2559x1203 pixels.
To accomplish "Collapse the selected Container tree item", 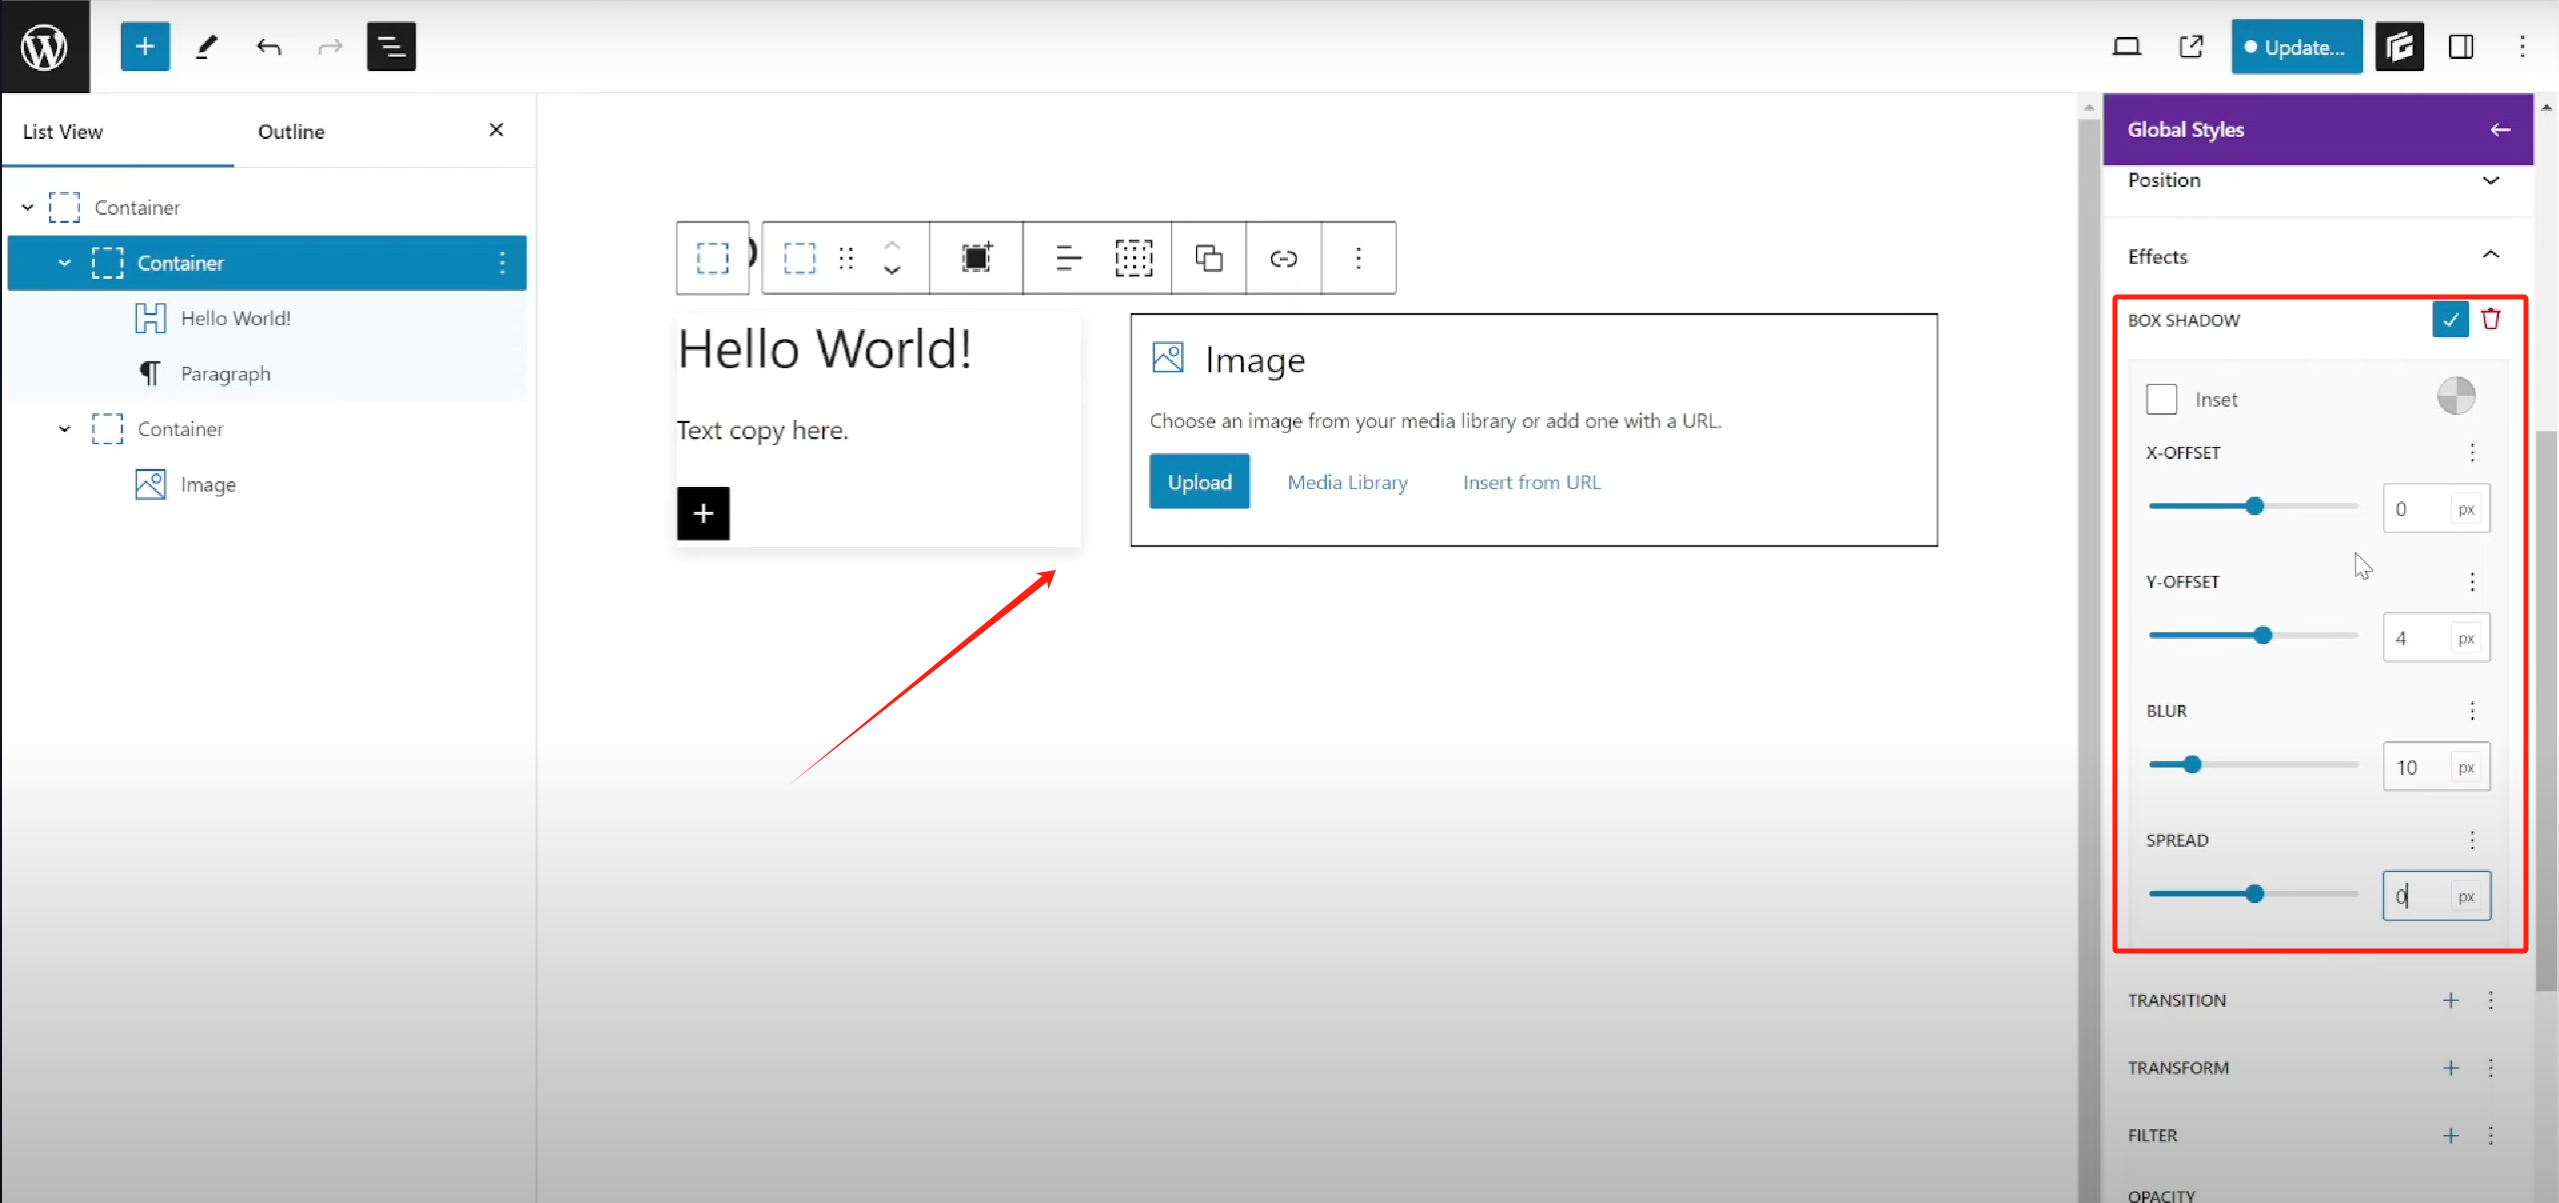I will pos(65,263).
